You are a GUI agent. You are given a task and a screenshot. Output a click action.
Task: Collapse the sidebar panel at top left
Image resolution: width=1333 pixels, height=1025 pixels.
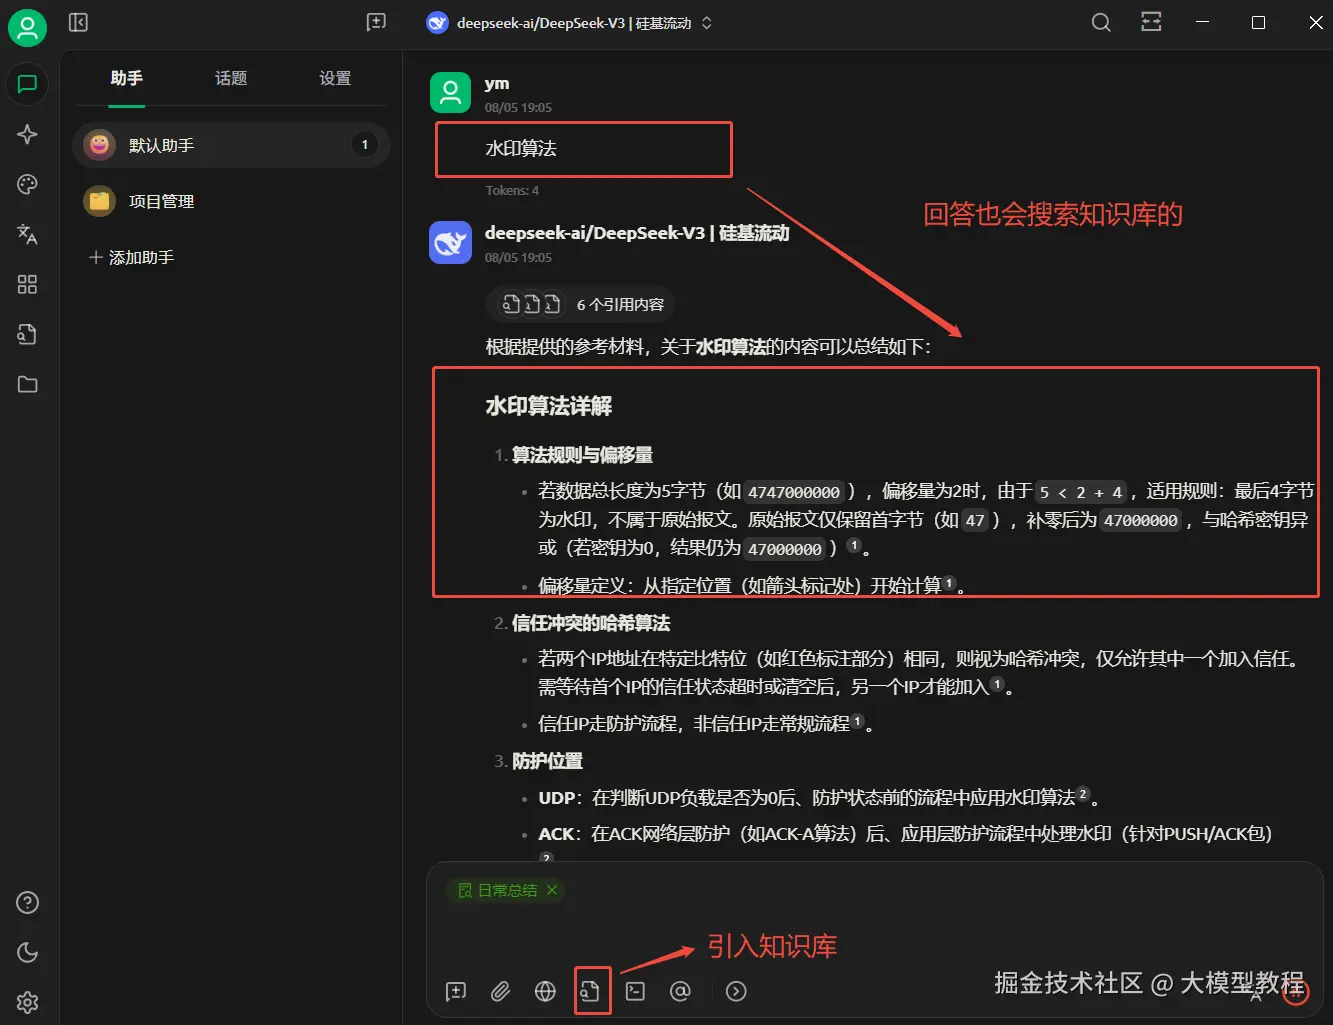pyautogui.click(x=77, y=22)
